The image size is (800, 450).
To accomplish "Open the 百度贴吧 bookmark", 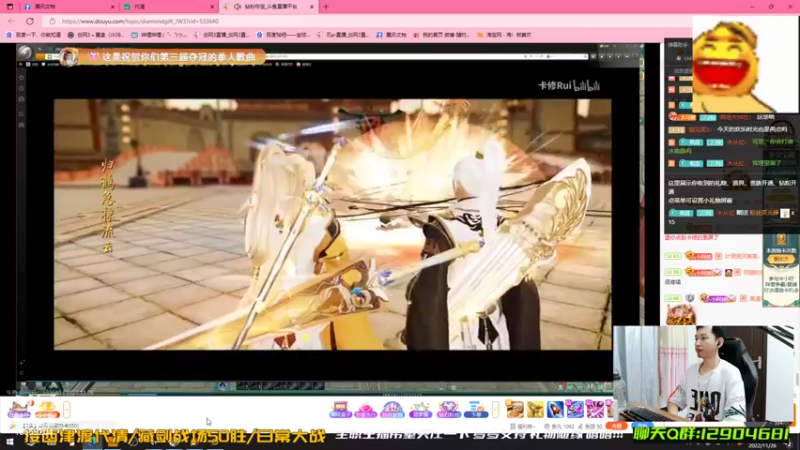I will pyautogui.click(x=283, y=35).
